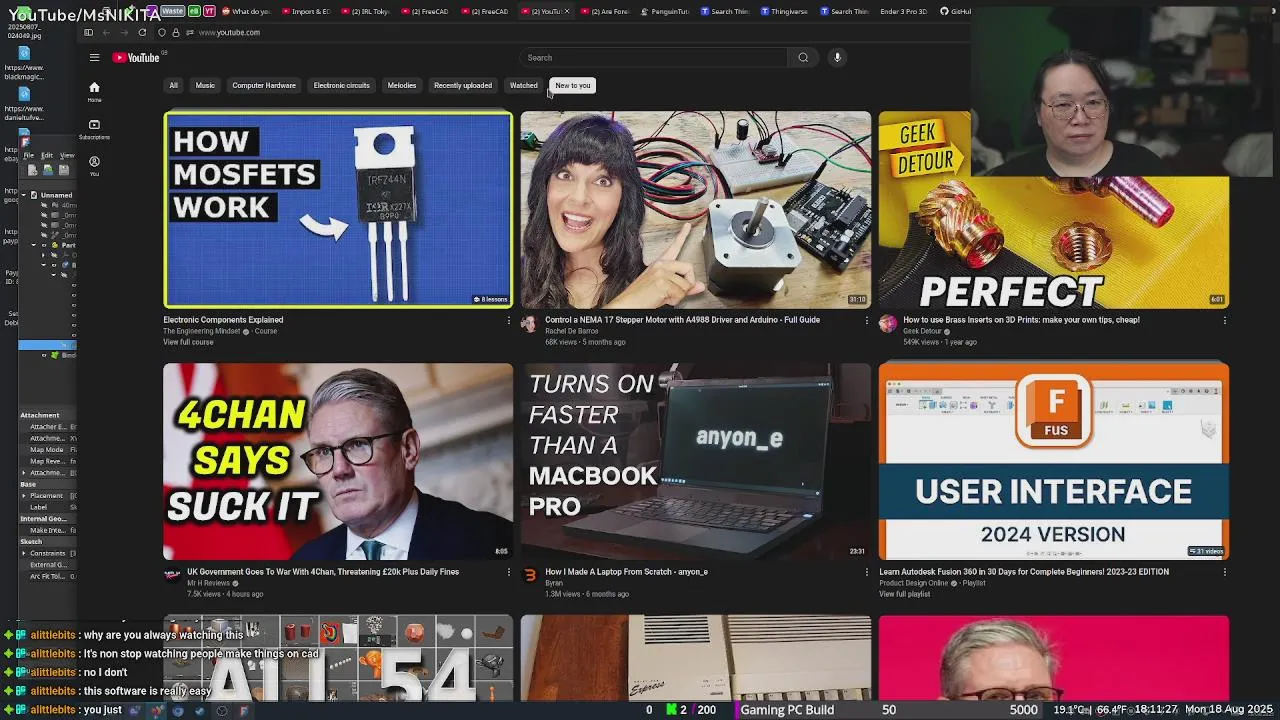The height and width of the screenshot is (720, 1280).
Task: Open the anyon_e laptop video thumbnail
Action: click(695, 461)
